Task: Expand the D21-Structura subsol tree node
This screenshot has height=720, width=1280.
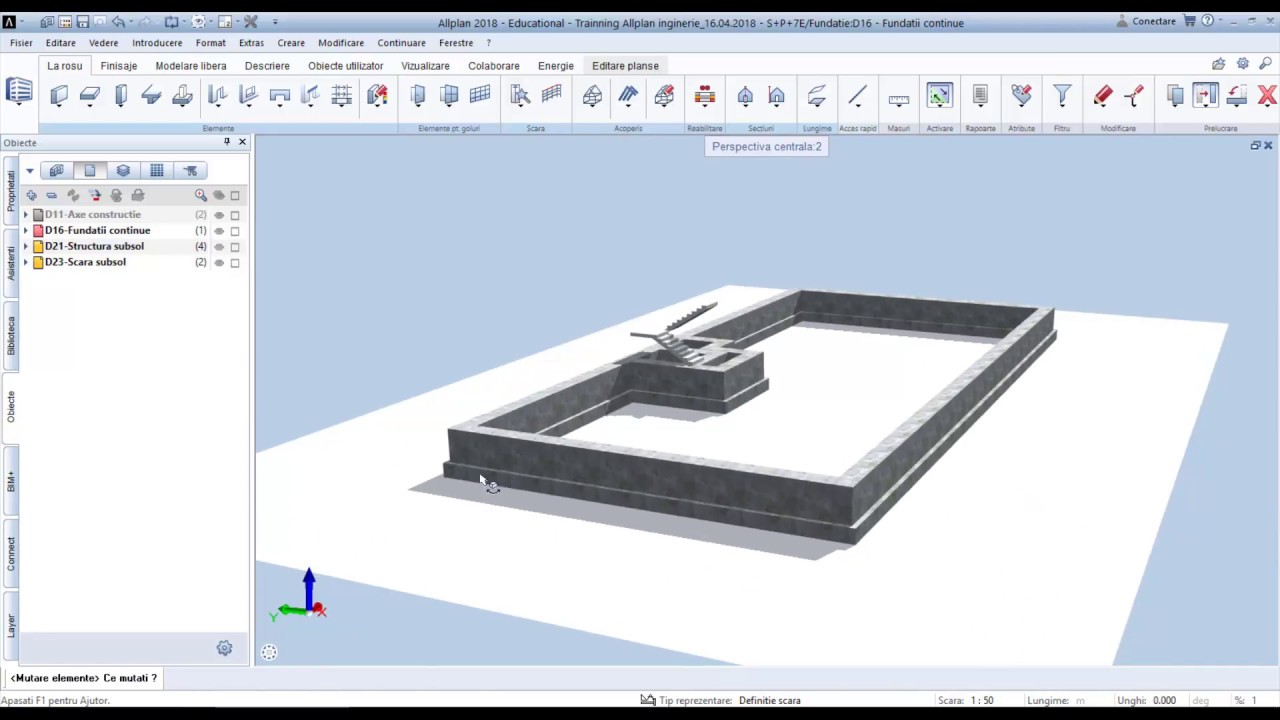Action: click(x=26, y=247)
